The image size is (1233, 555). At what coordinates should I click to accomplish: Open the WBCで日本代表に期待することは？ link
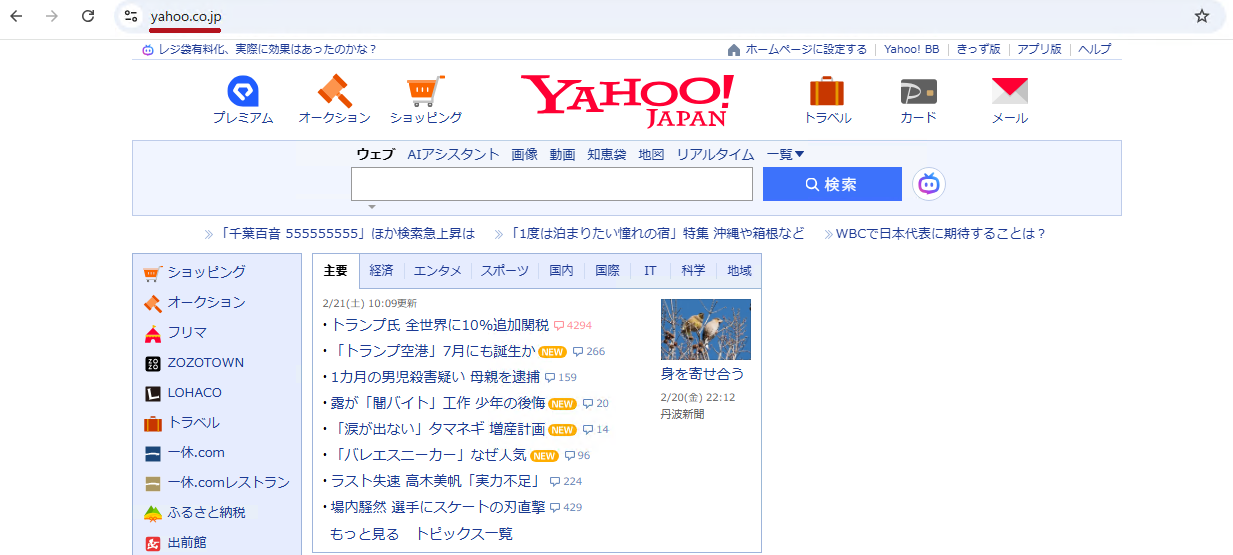pos(941,234)
